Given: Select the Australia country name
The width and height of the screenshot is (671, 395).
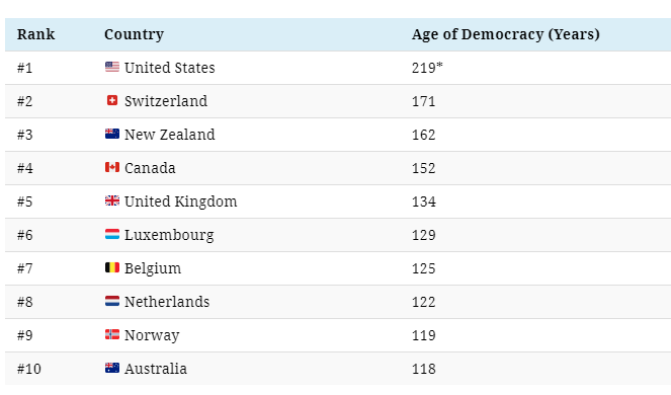Looking at the screenshot, I should 156,368.
